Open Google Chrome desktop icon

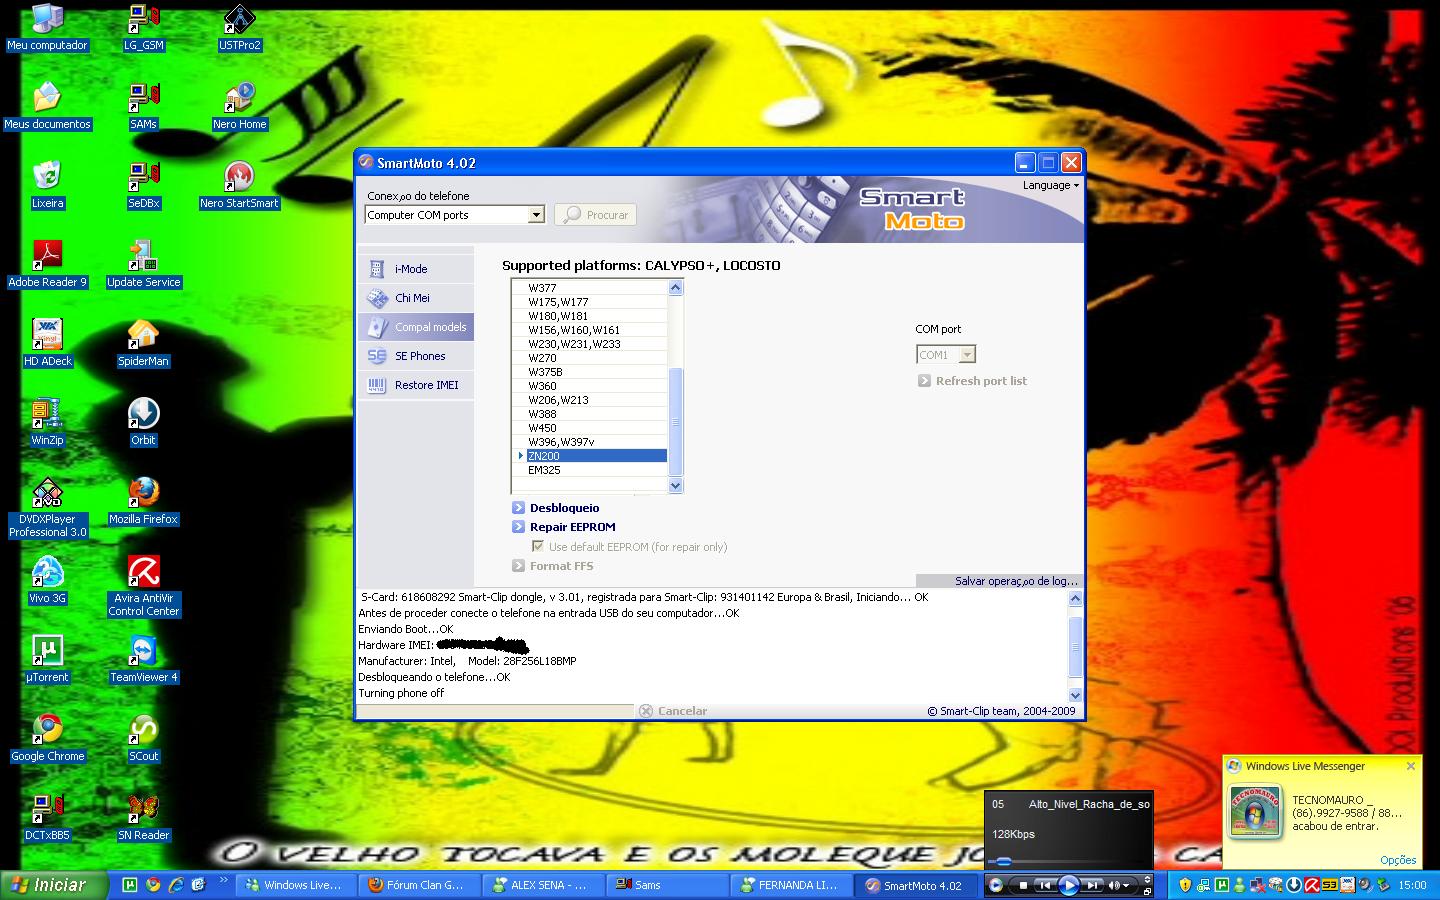click(47, 739)
